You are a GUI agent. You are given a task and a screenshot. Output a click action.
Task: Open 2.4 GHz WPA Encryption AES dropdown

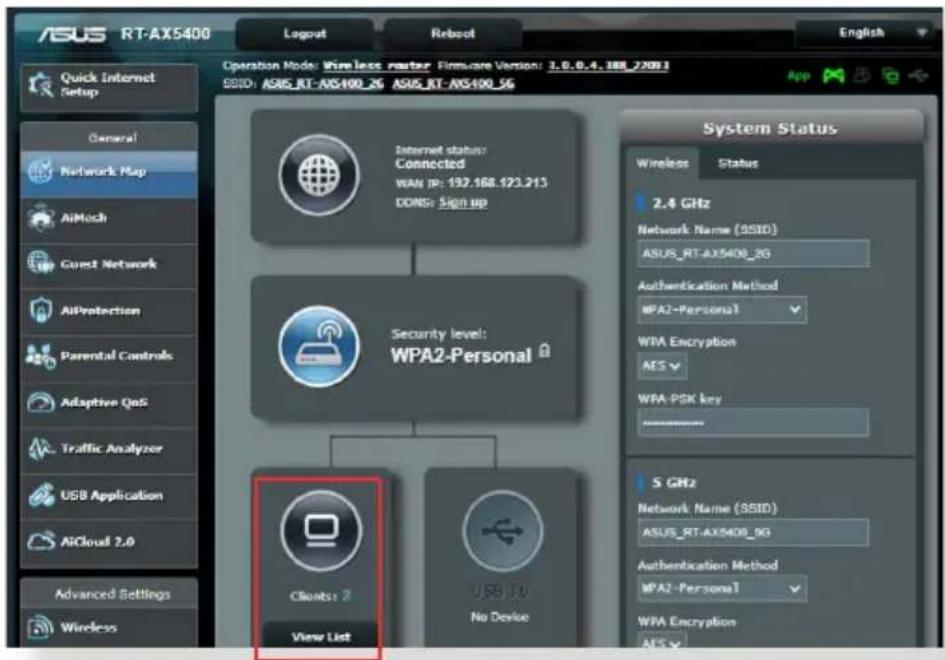[x=661, y=366]
